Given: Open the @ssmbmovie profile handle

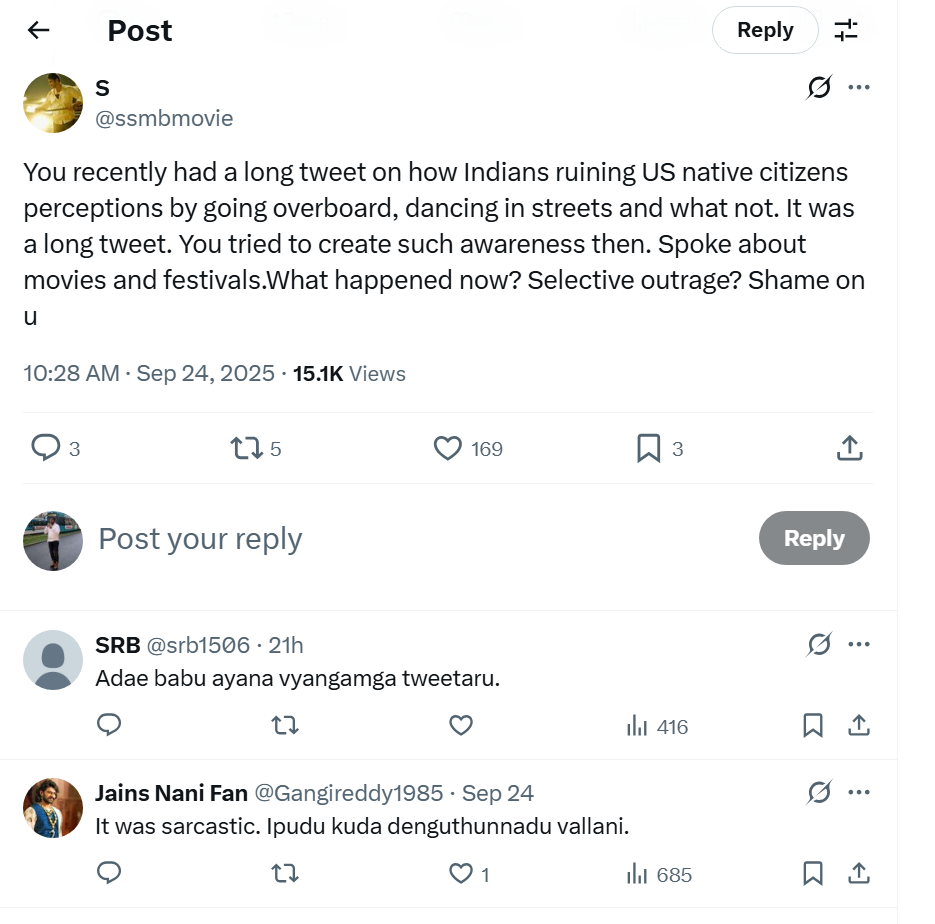Looking at the screenshot, I should (x=164, y=118).
